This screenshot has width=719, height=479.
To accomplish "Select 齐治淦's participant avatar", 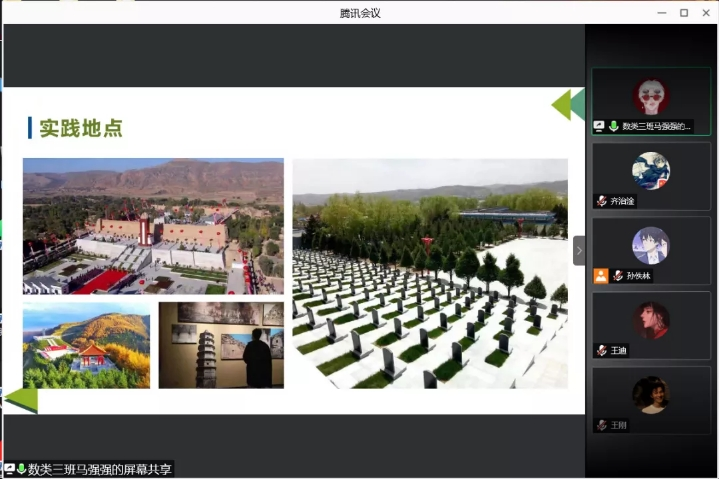I will (x=651, y=171).
